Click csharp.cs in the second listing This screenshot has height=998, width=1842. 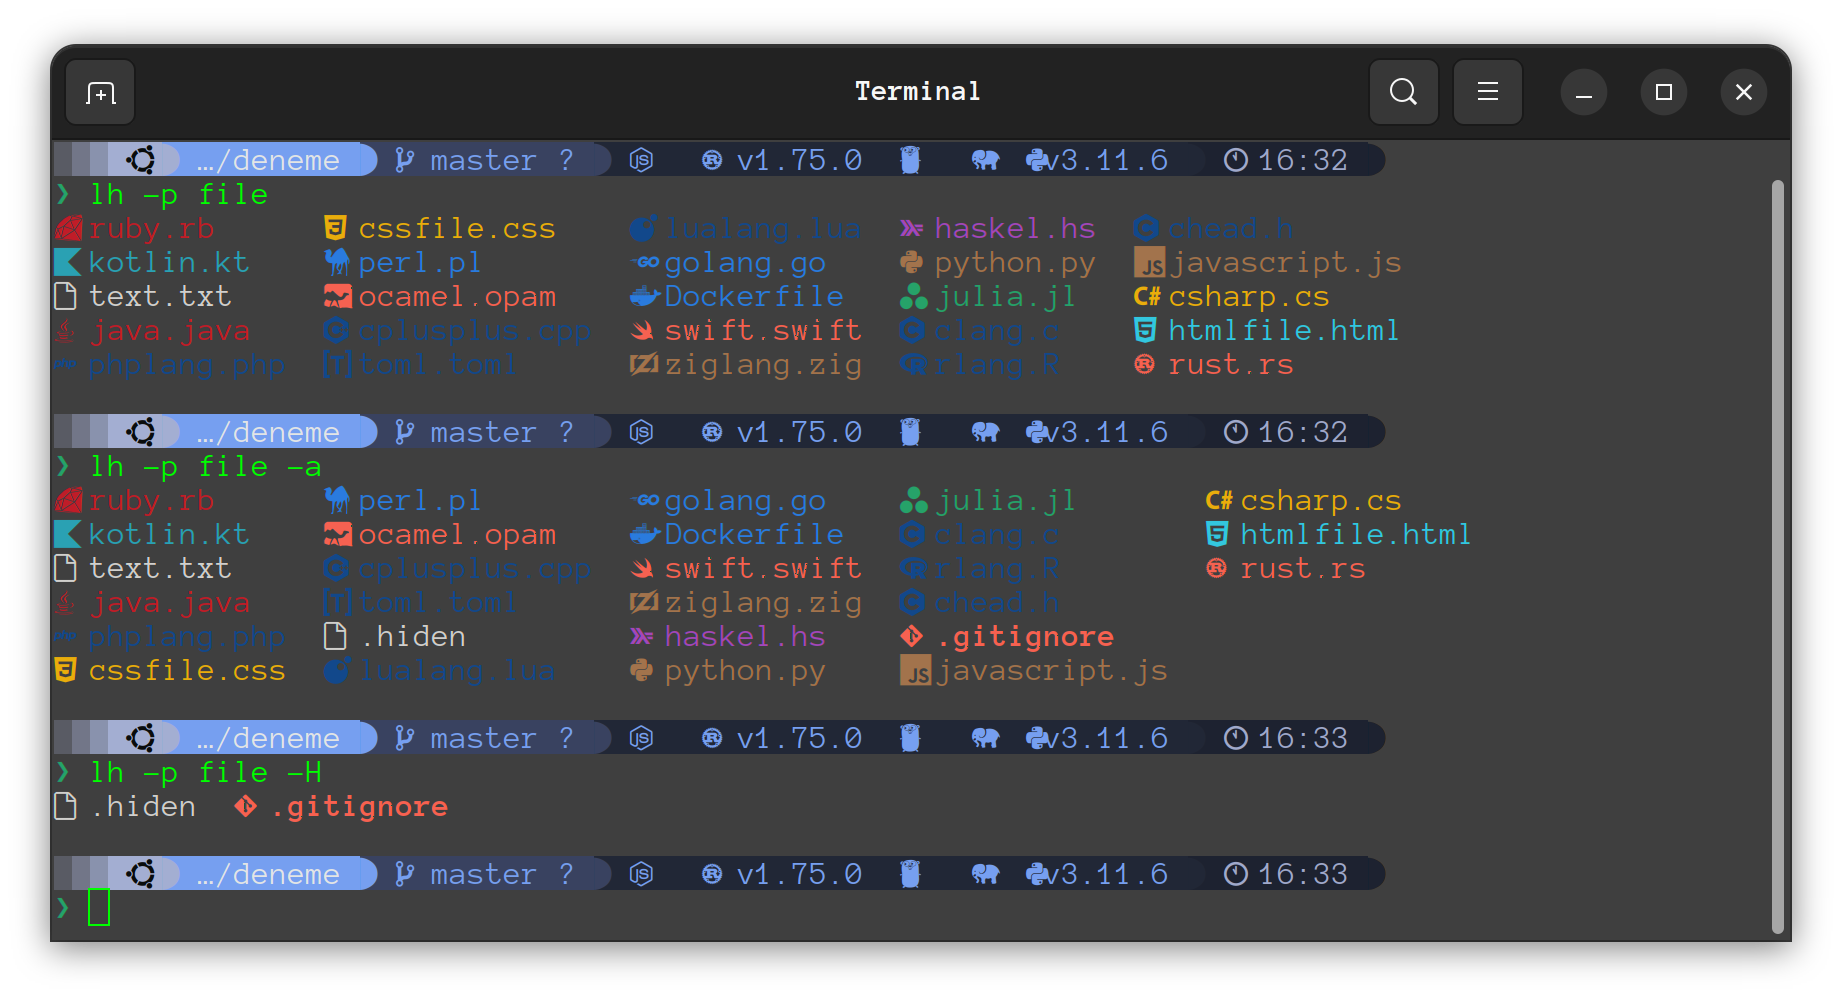click(x=1321, y=500)
